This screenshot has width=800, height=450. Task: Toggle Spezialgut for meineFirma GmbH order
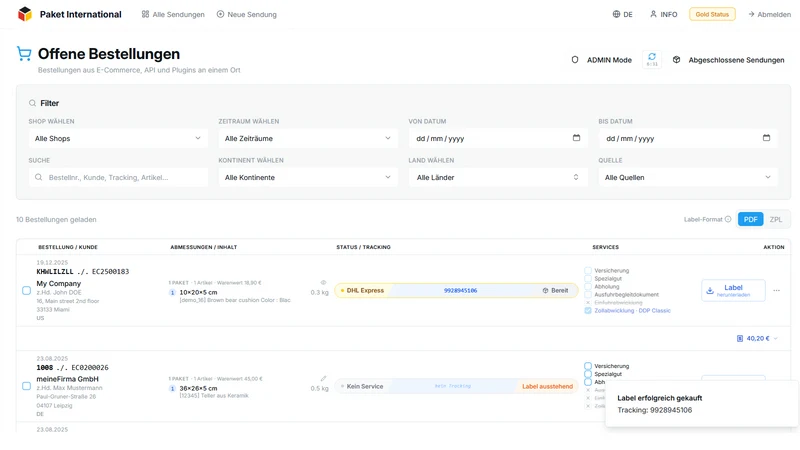click(x=588, y=374)
